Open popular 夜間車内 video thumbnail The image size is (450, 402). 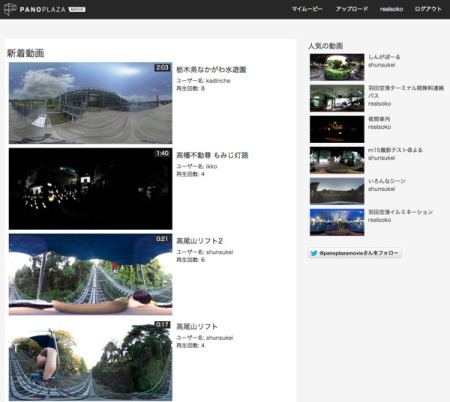point(337,129)
